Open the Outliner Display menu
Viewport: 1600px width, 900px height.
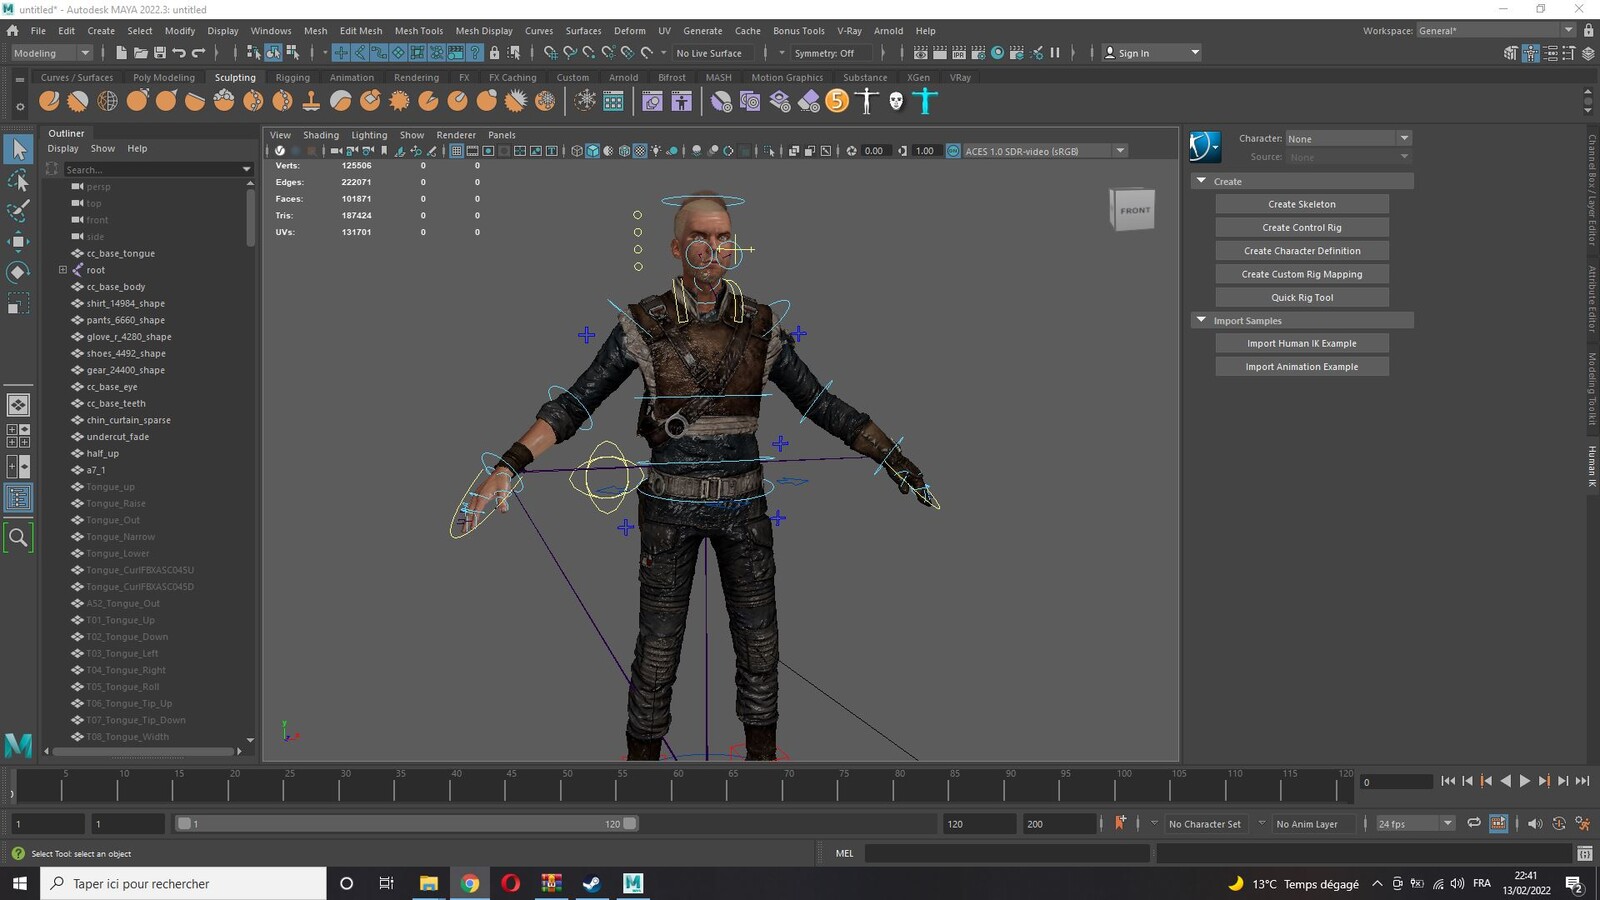click(x=63, y=148)
